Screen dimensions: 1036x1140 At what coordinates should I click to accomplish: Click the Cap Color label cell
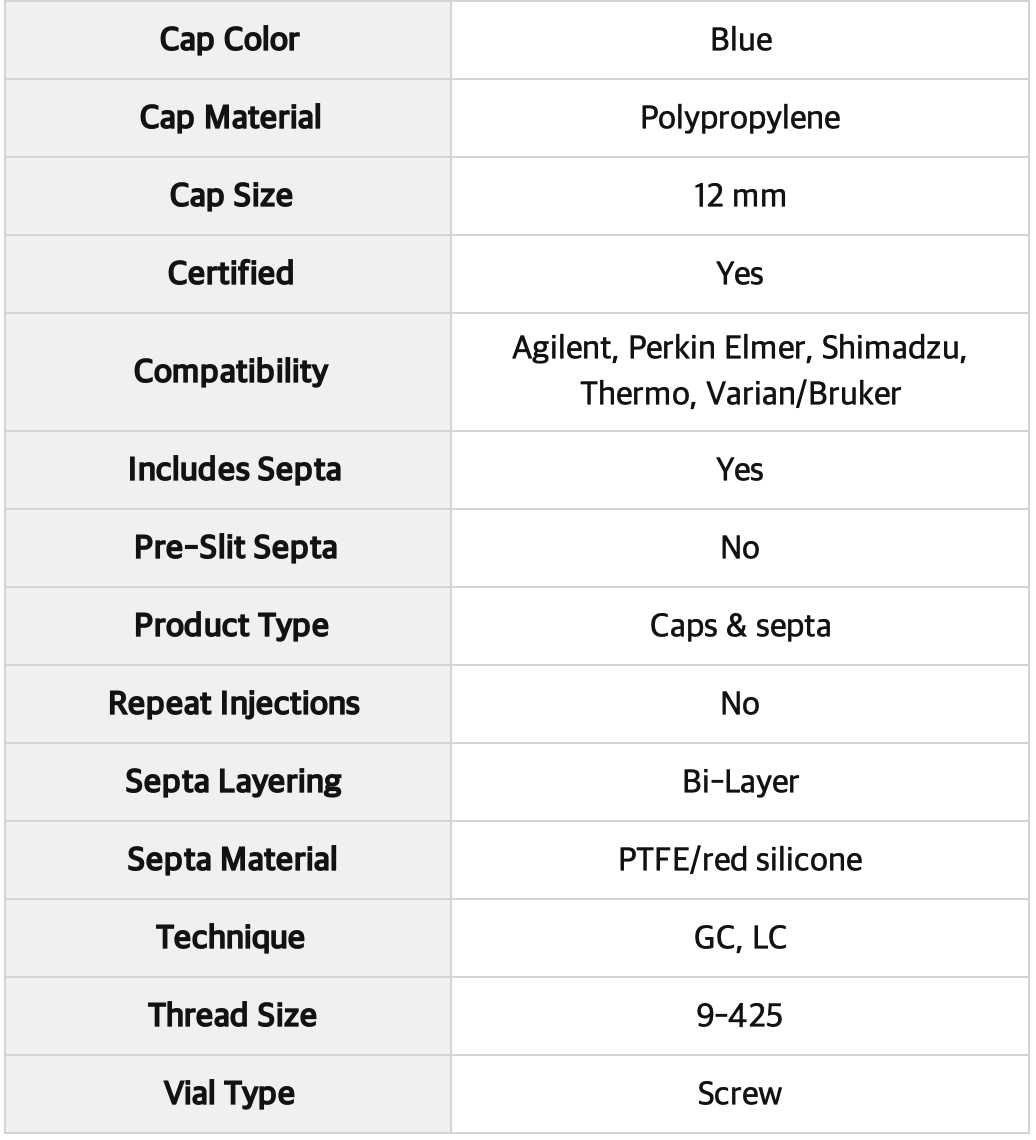(228, 39)
